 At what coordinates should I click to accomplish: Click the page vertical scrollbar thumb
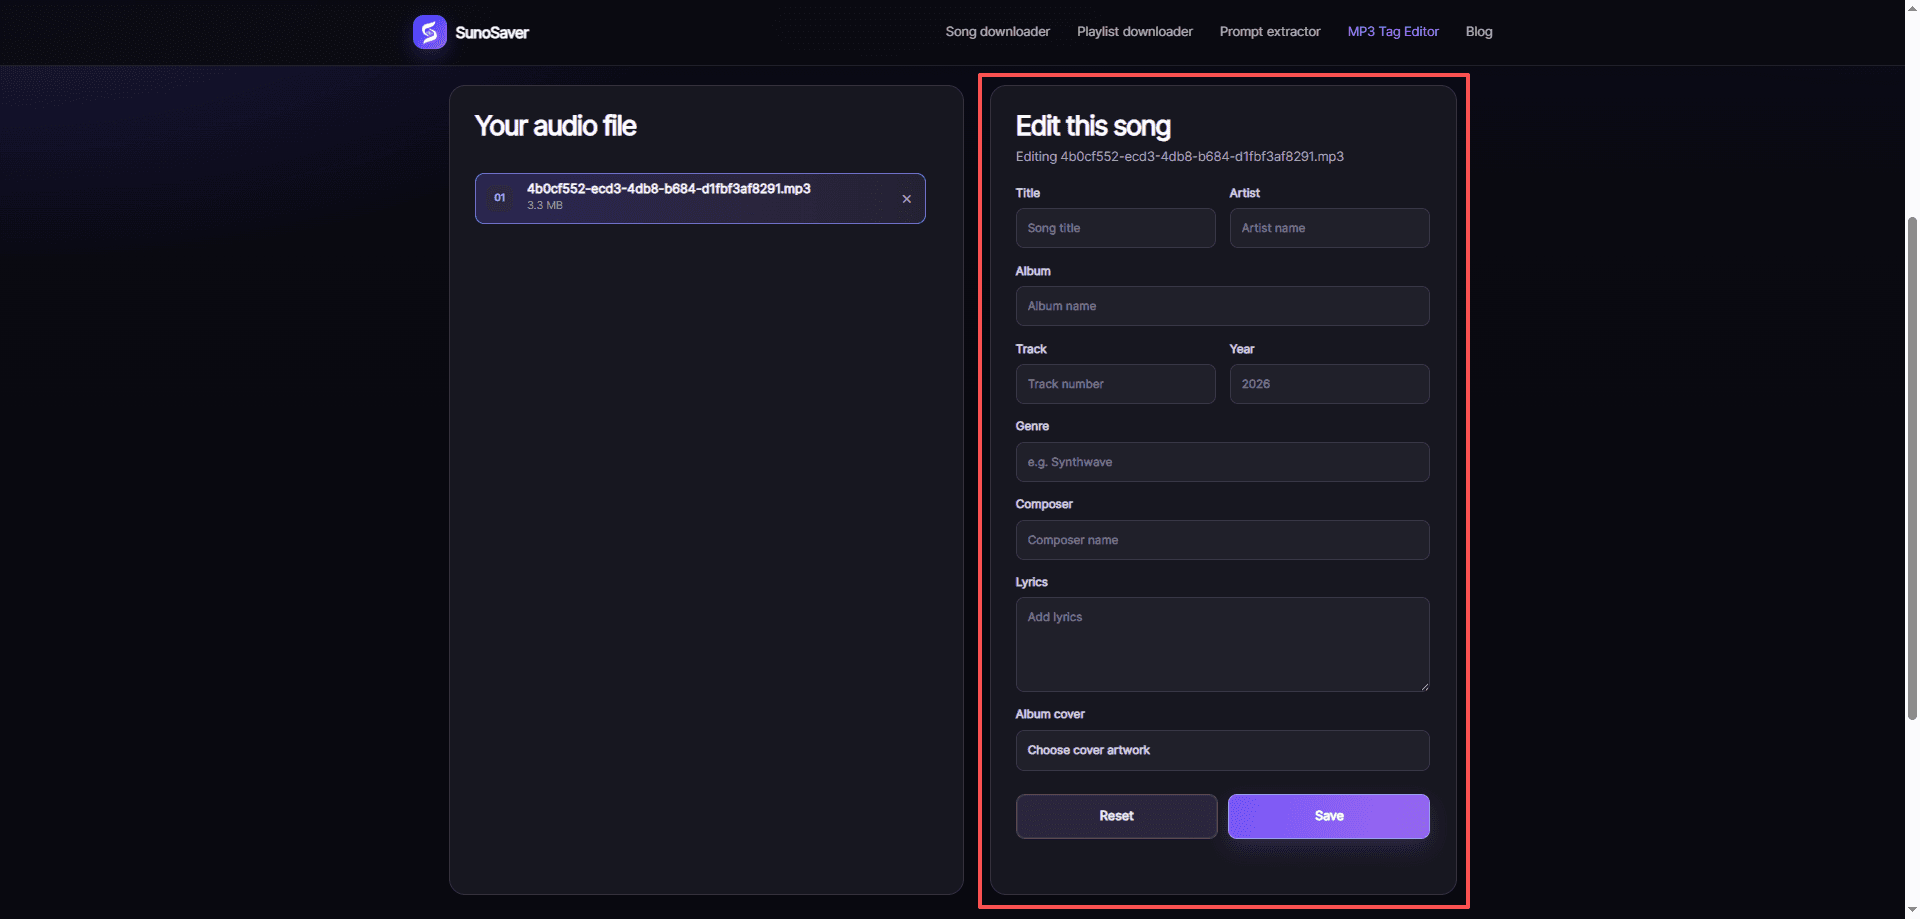(1911, 467)
